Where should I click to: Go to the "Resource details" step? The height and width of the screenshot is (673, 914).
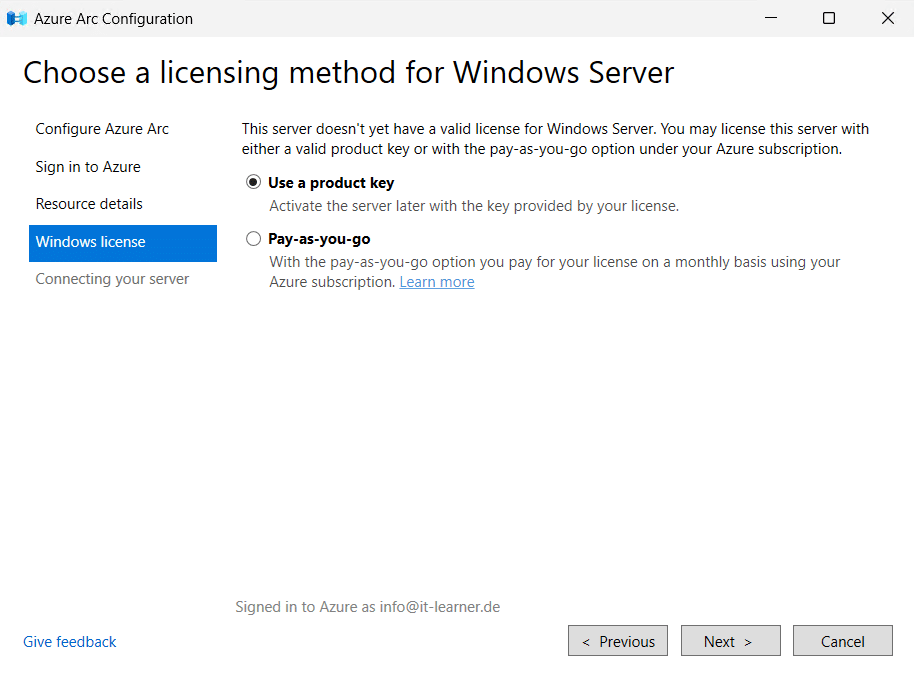pyautogui.click(x=89, y=203)
